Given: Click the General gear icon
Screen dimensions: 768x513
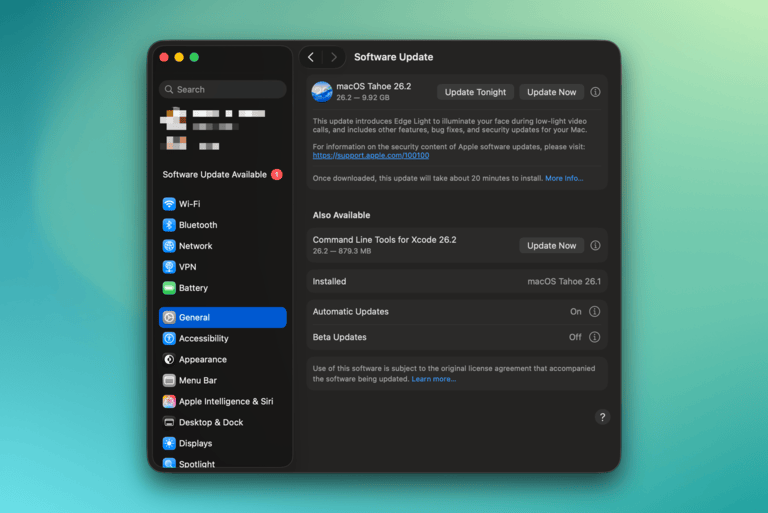Looking at the screenshot, I should 169,318.
